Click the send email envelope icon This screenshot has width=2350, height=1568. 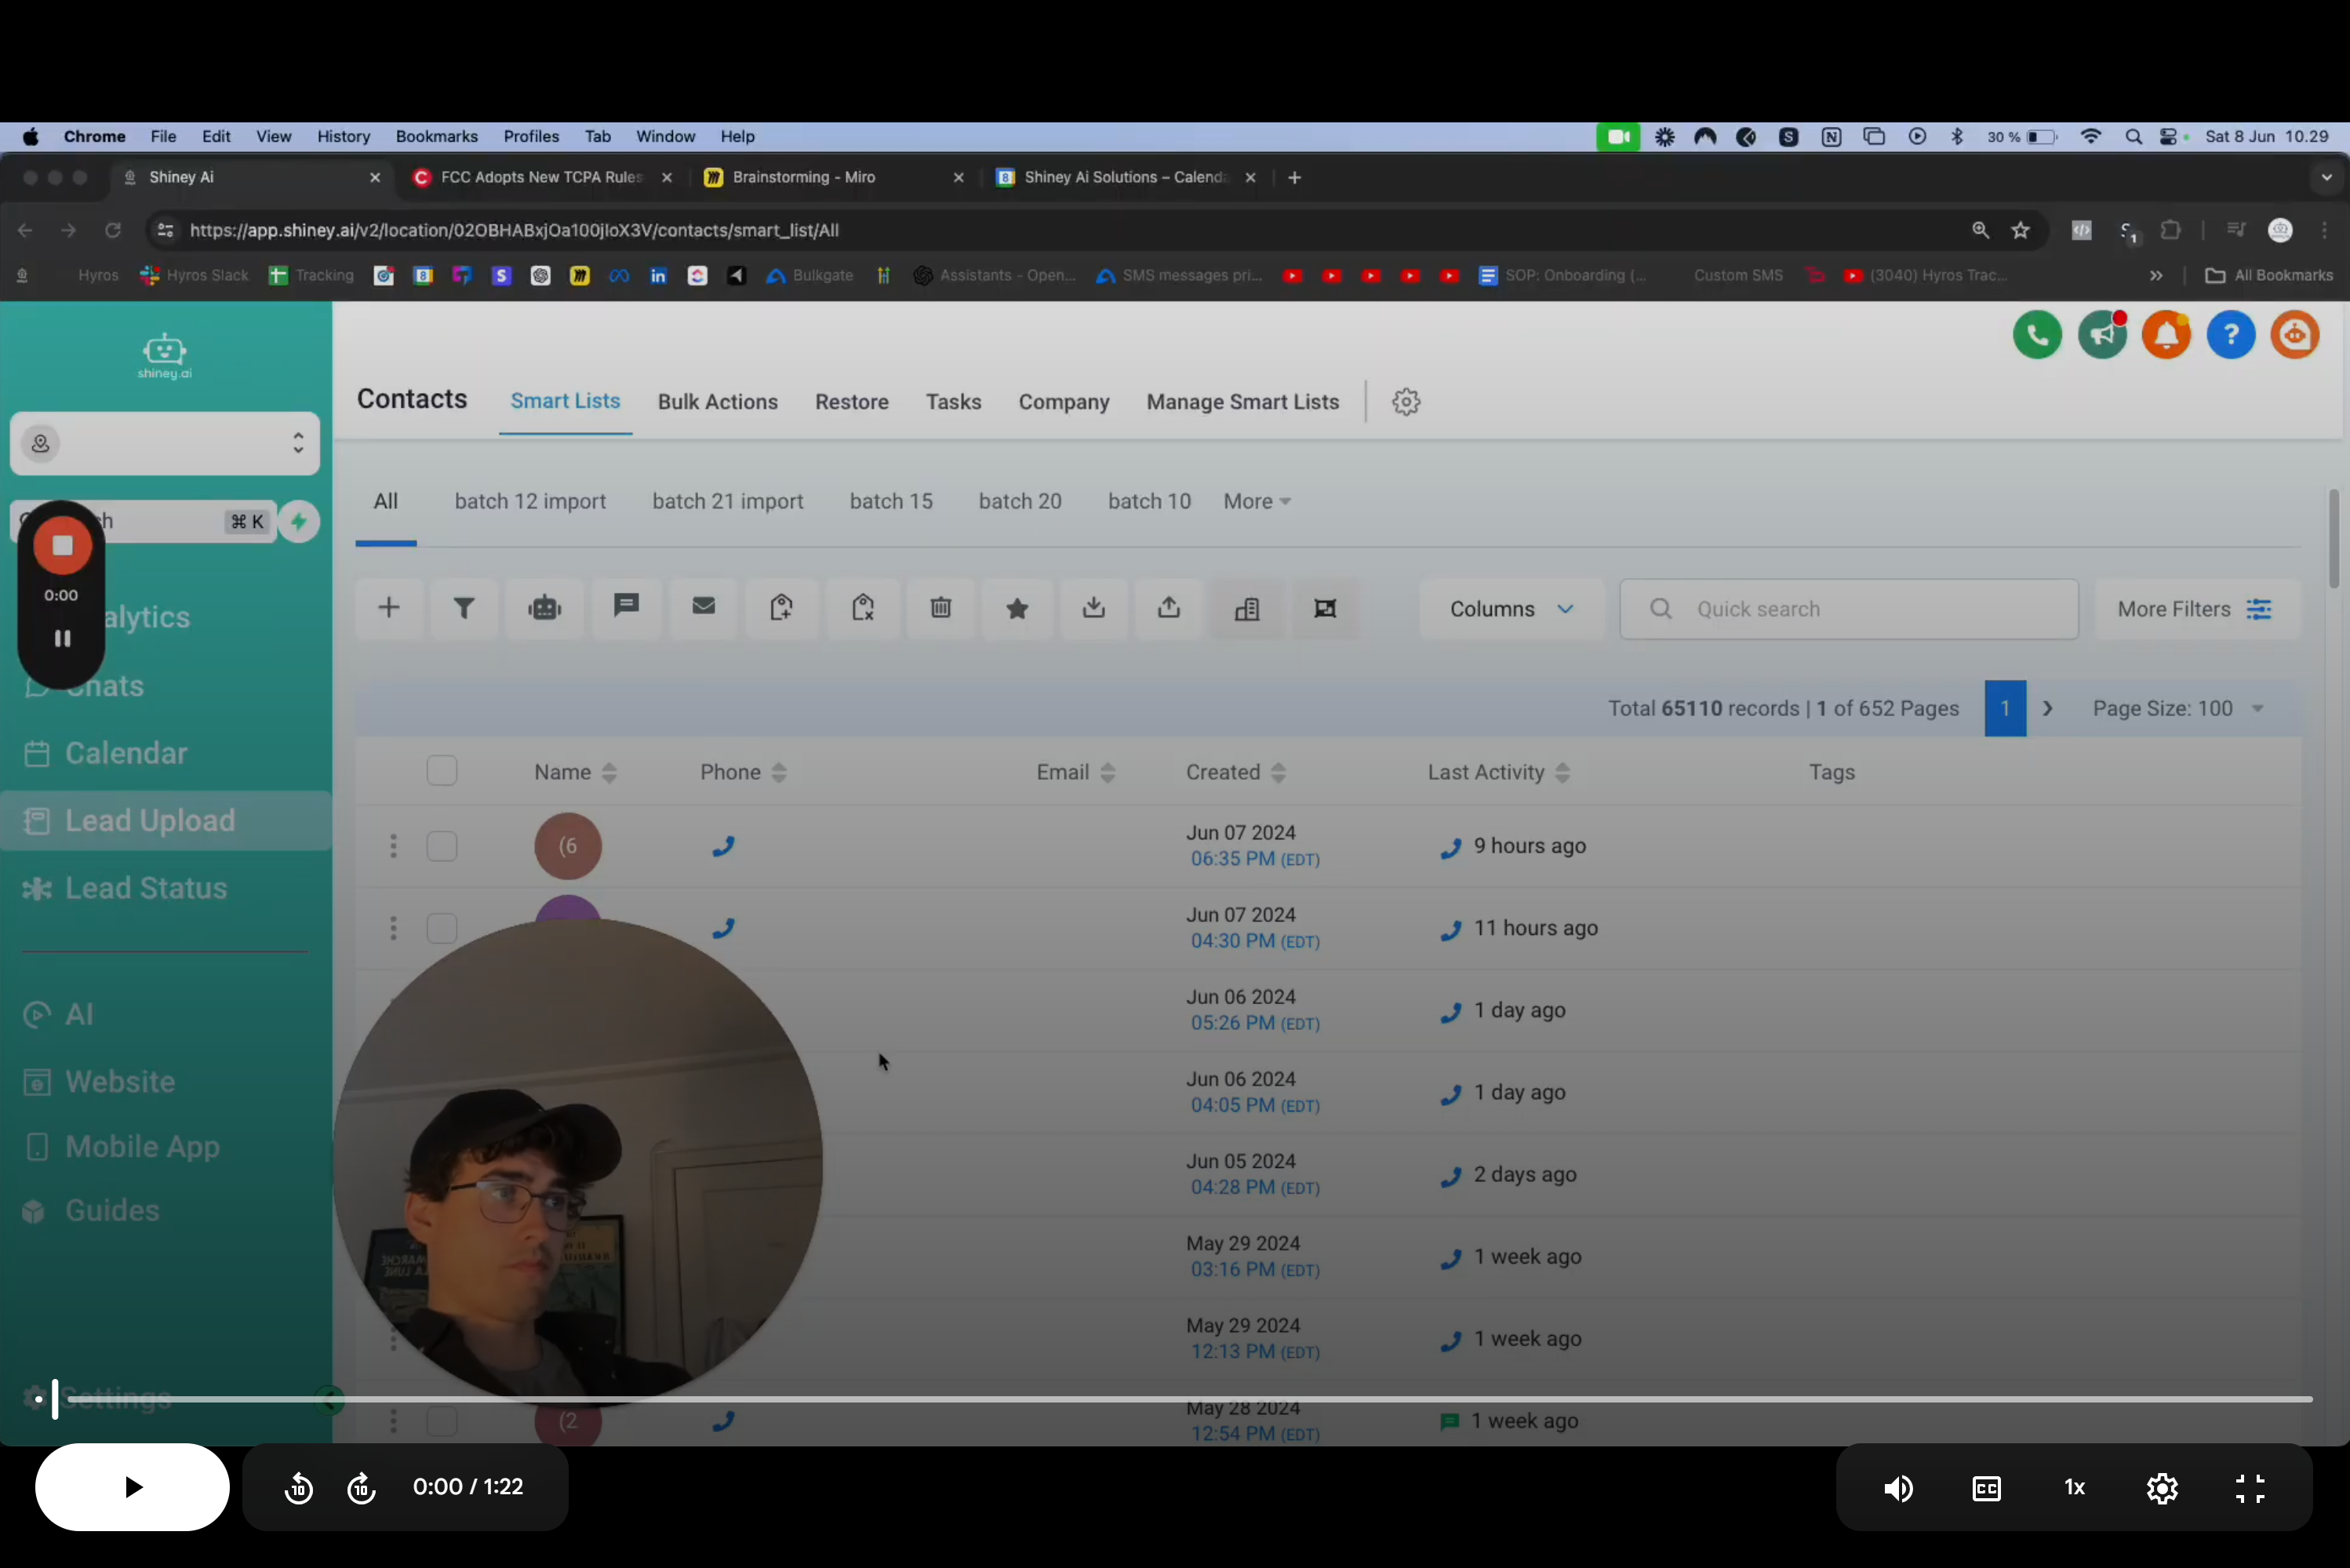704,606
